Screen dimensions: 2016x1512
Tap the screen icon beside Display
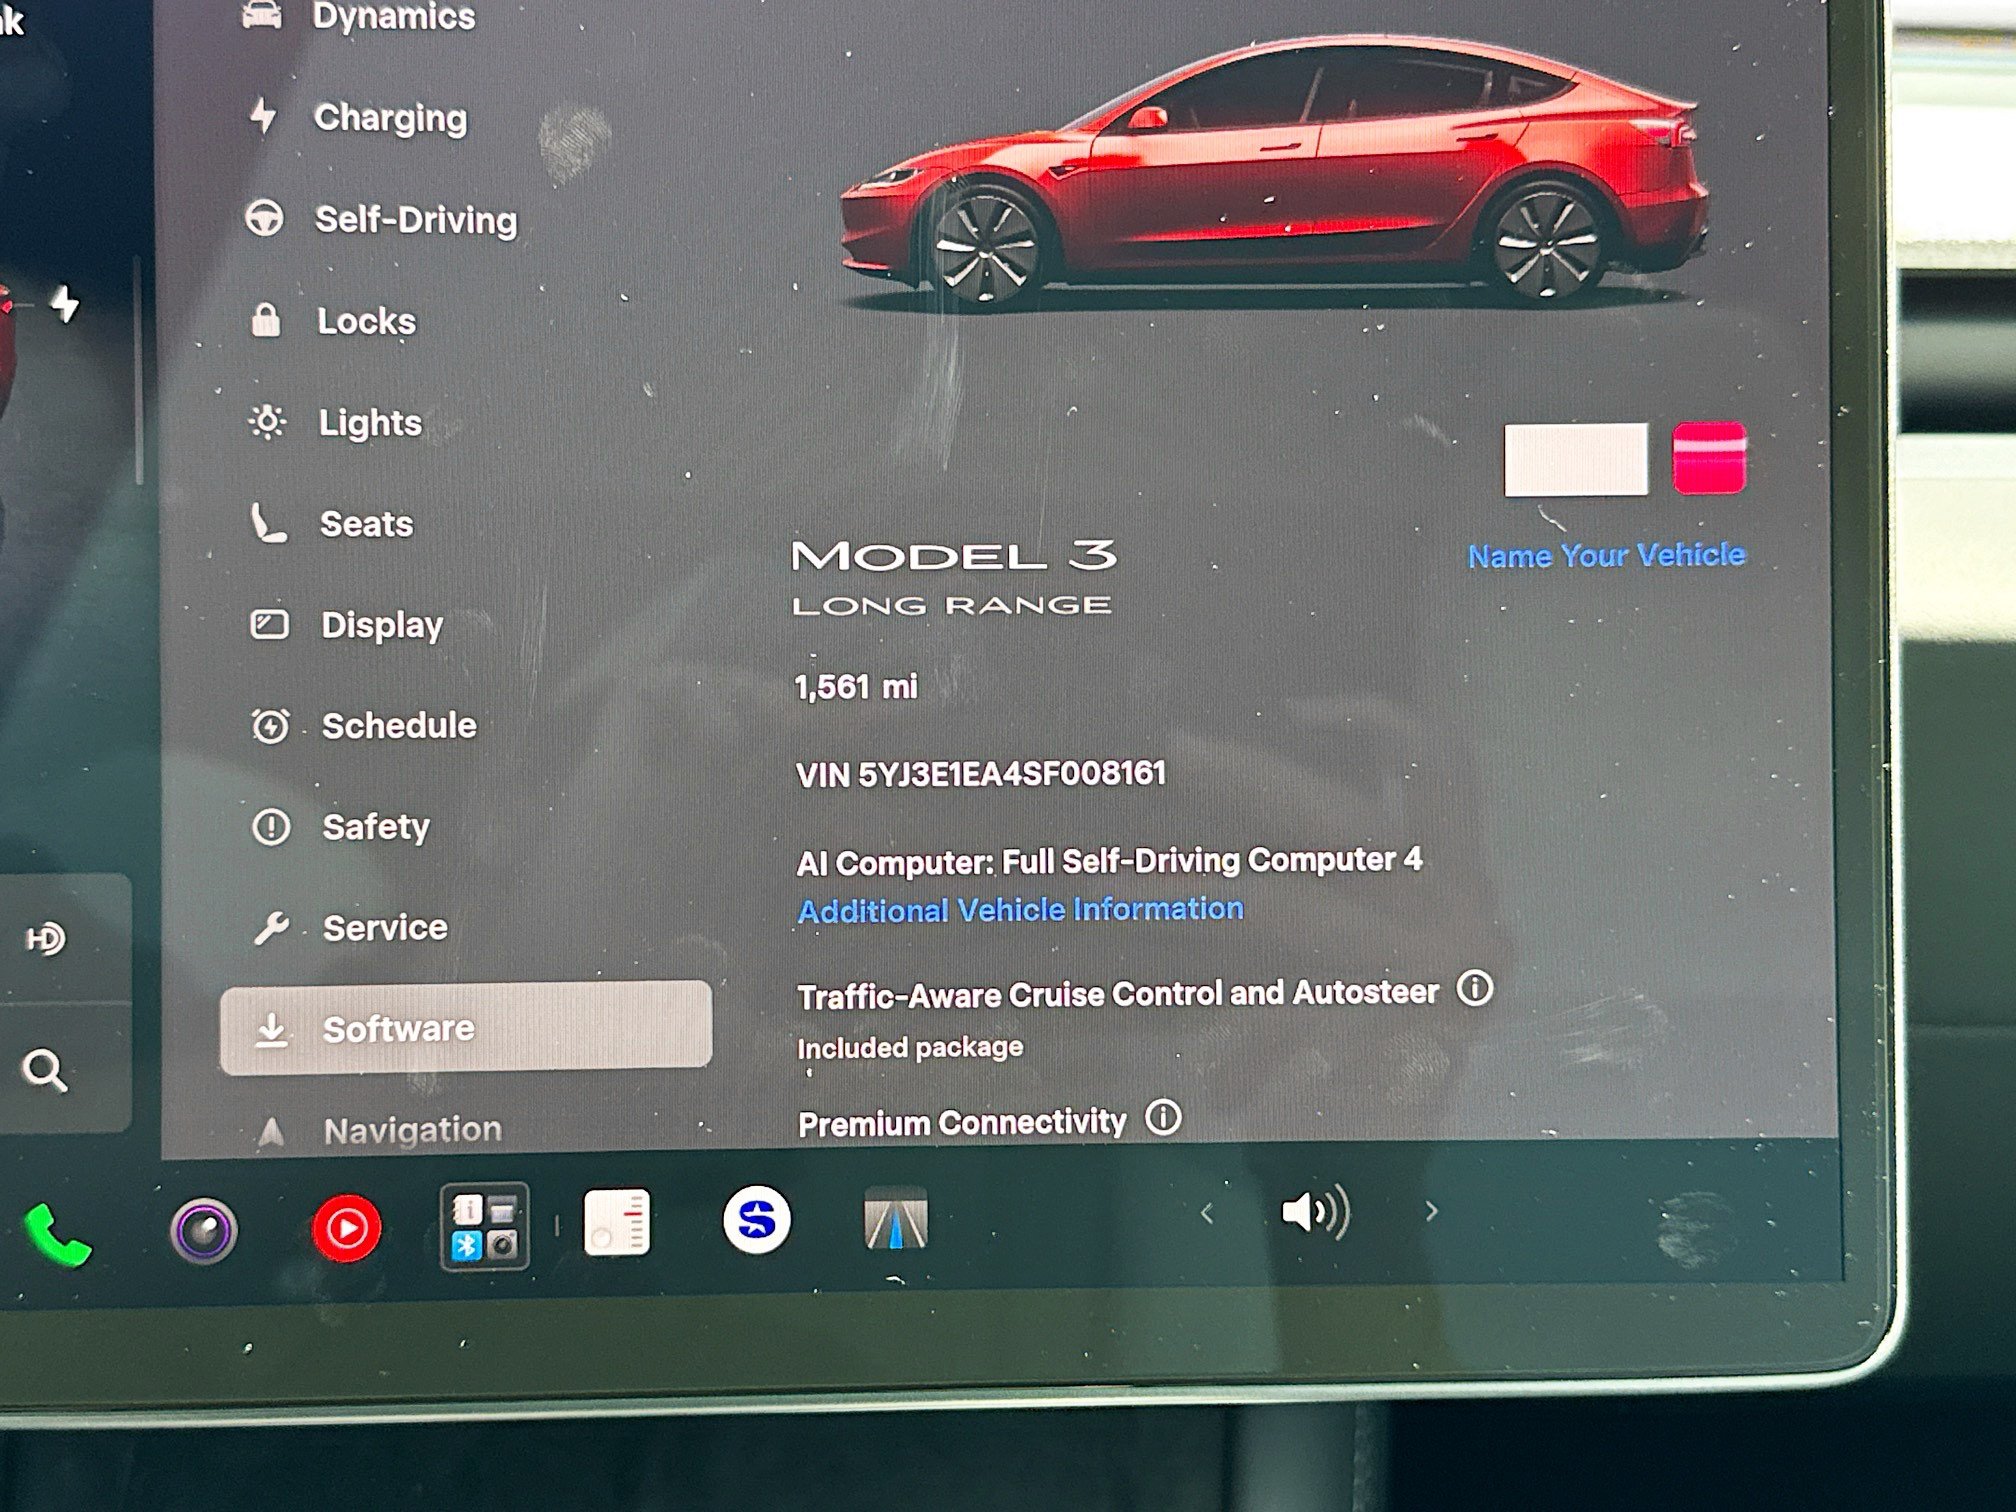coord(269,625)
